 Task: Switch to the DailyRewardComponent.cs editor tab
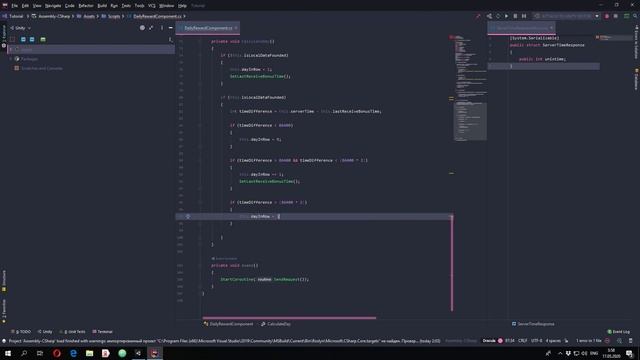[208, 28]
